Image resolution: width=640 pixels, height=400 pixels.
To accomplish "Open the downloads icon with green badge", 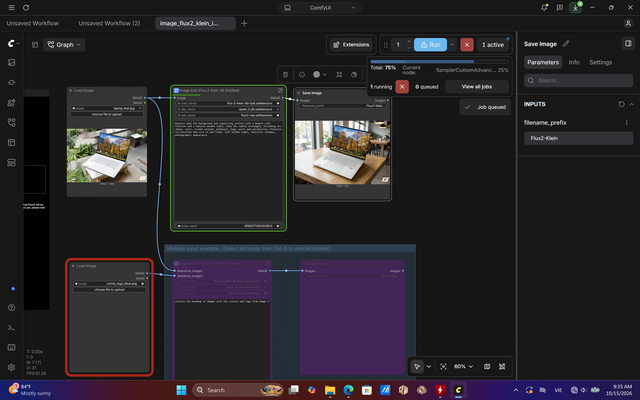I will coord(575,8).
